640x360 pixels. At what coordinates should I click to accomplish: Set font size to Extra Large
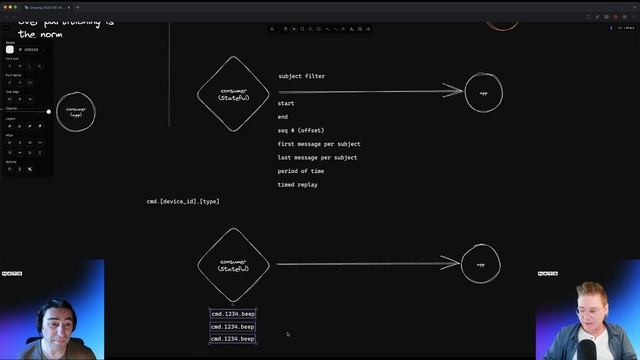pos(40,66)
